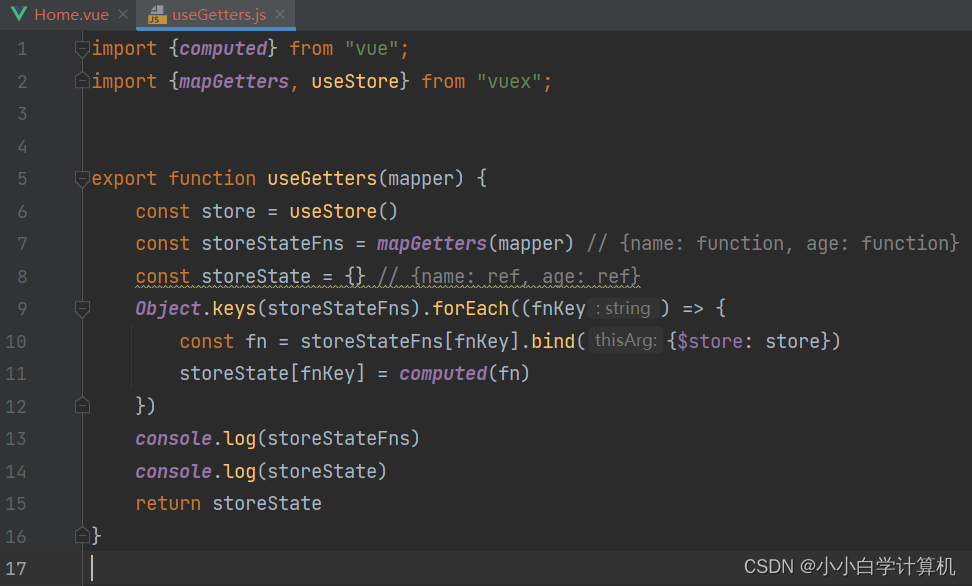Click 'return' keyword on line 15
The image size is (972, 586).
pos(168,504)
